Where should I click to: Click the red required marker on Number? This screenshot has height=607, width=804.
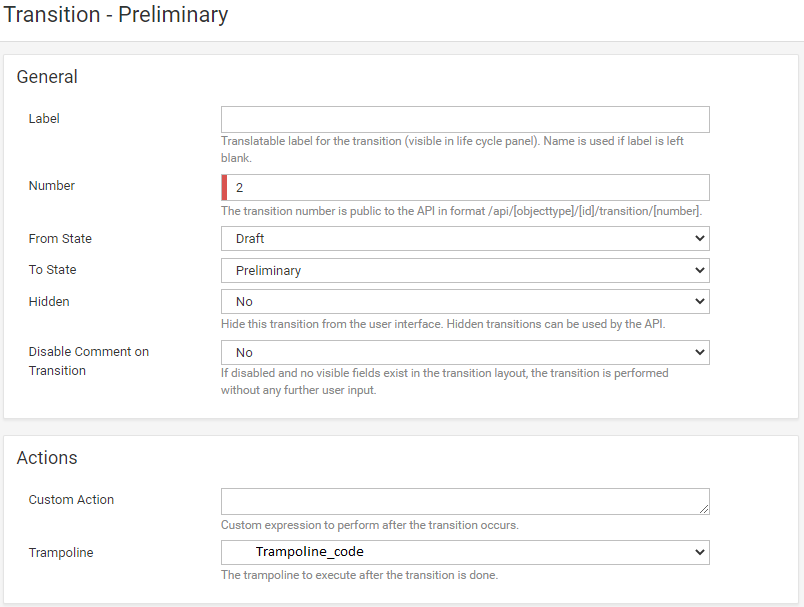225,187
